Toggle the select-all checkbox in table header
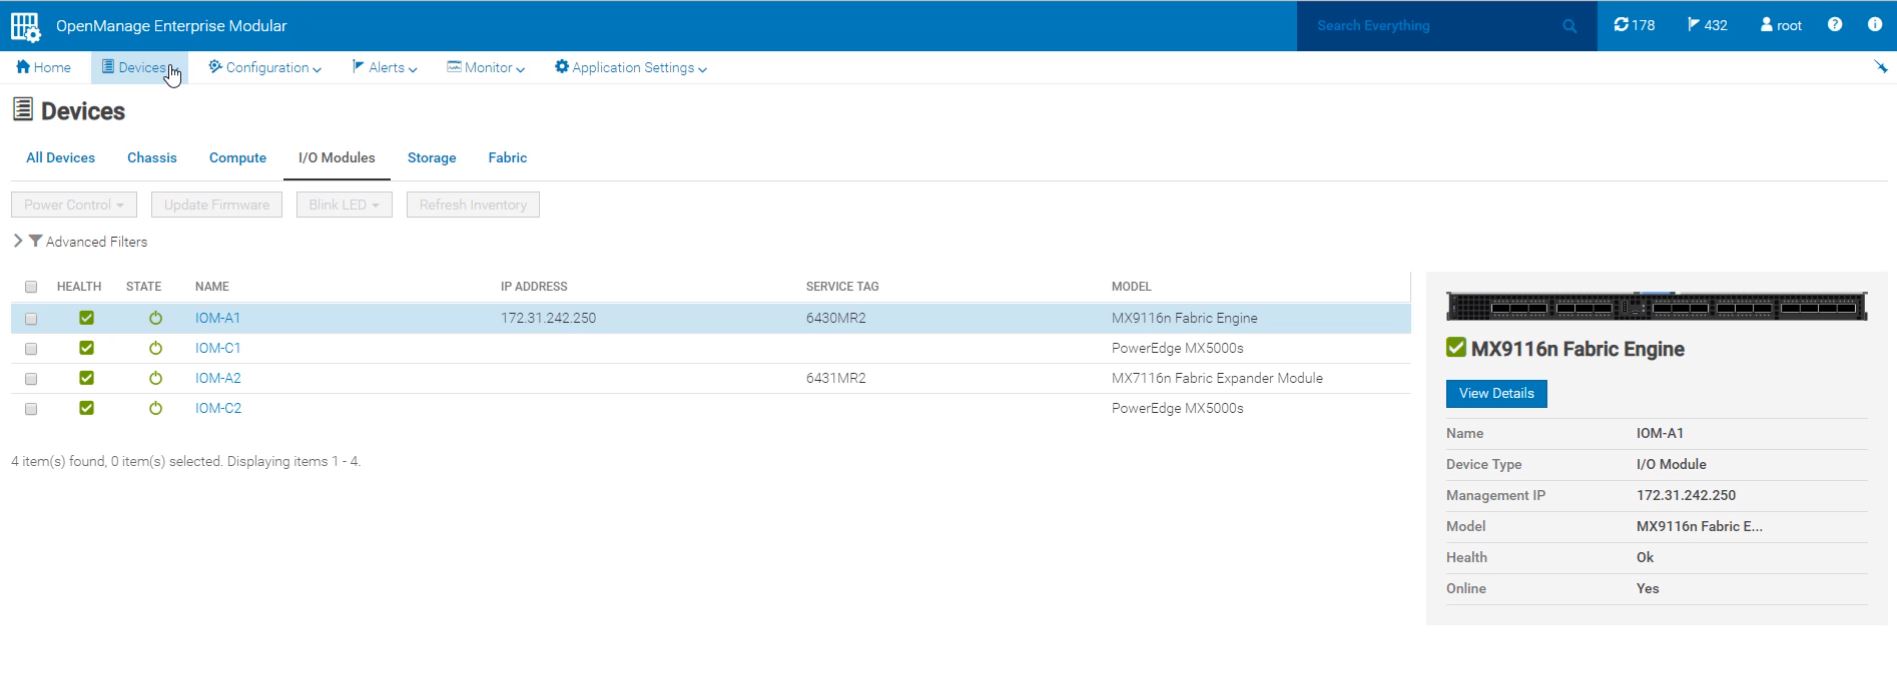The image size is (1897, 680). click(x=31, y=287)
